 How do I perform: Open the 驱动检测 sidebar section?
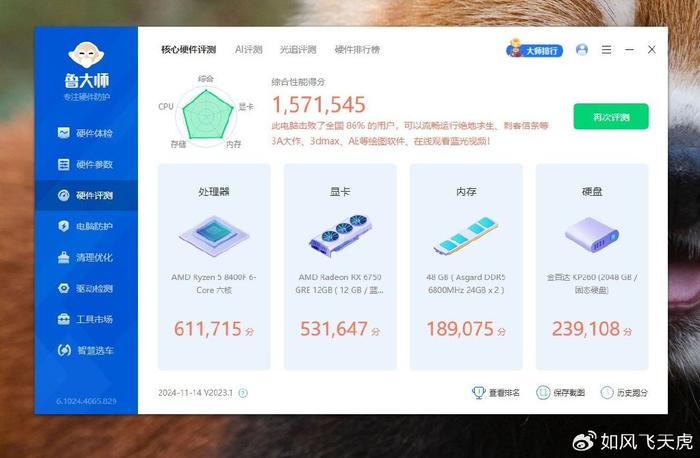[x=86, y=288]
